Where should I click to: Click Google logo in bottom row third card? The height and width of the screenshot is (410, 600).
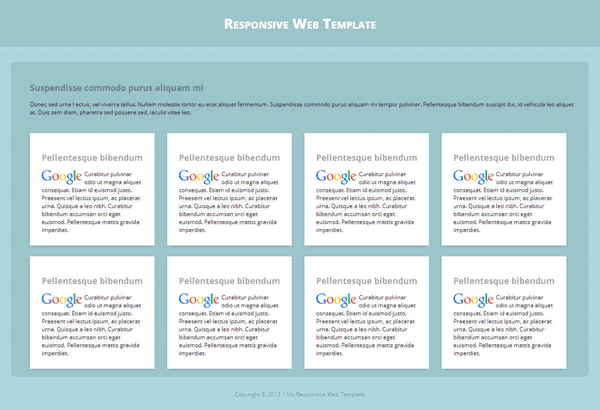click(336, 300)
